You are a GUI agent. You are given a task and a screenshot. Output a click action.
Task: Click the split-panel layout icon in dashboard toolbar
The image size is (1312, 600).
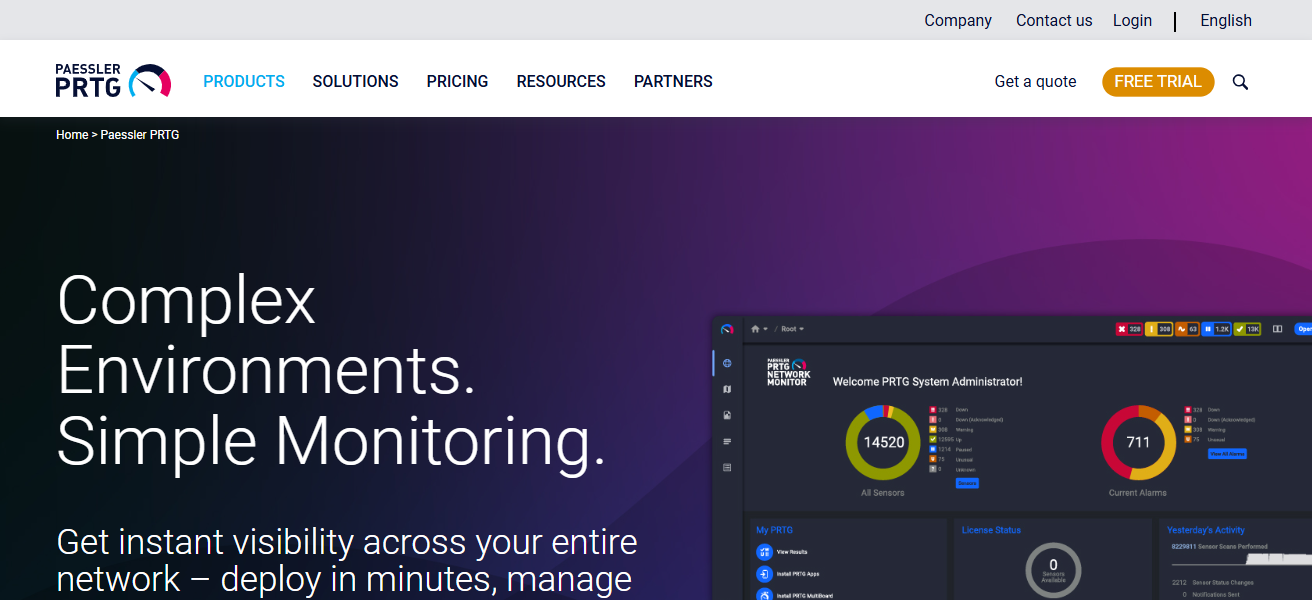pyautogui.click(x=1277, y=329)
